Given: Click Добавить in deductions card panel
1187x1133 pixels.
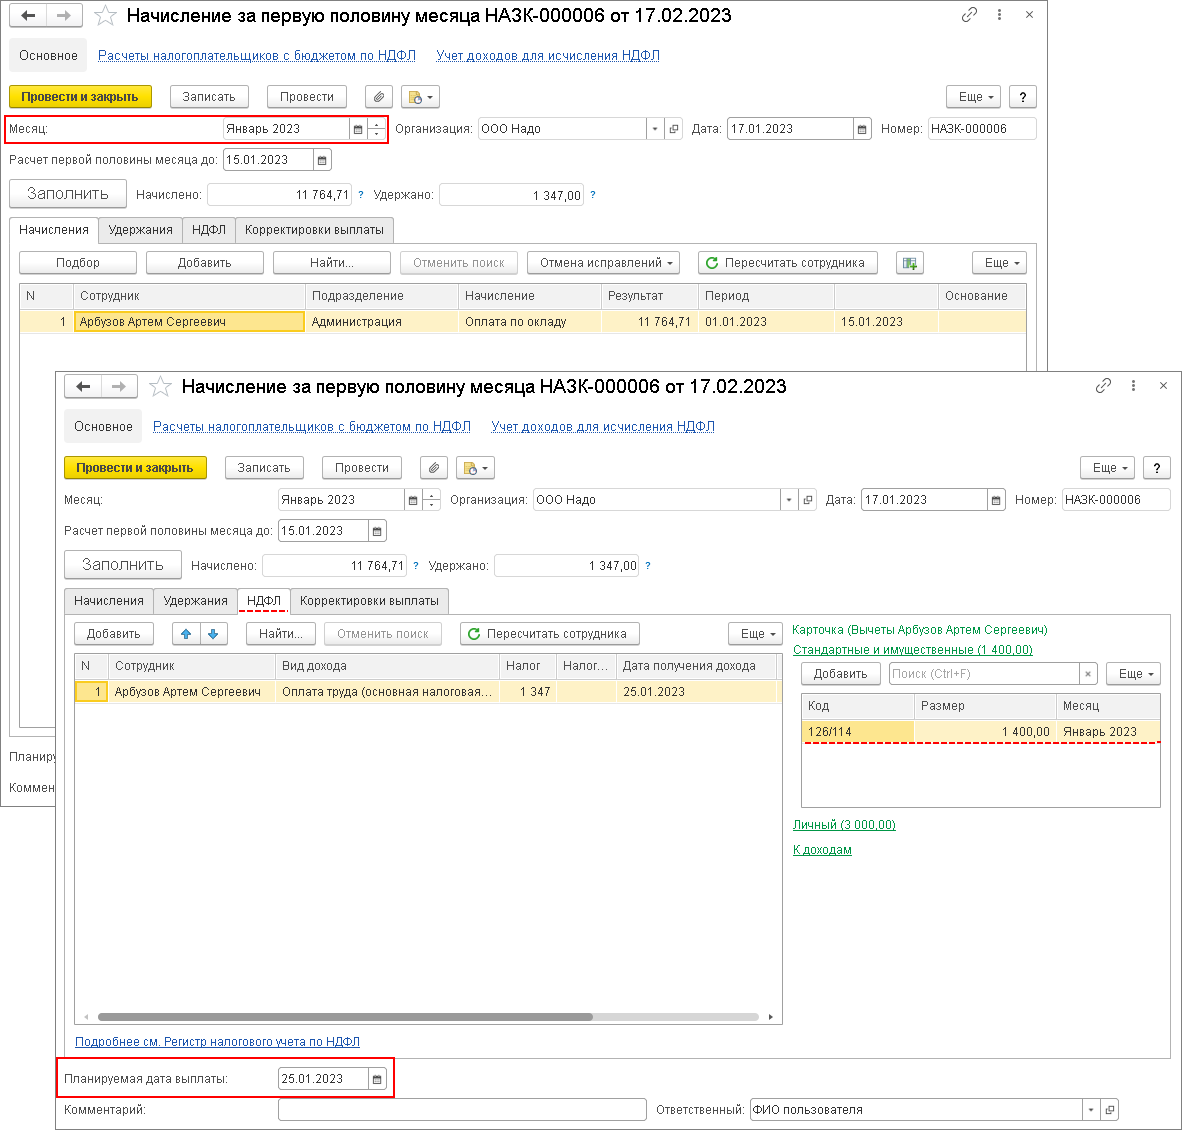Looking at the screenshot, I should pyautogui.click(x=840, y=674).
